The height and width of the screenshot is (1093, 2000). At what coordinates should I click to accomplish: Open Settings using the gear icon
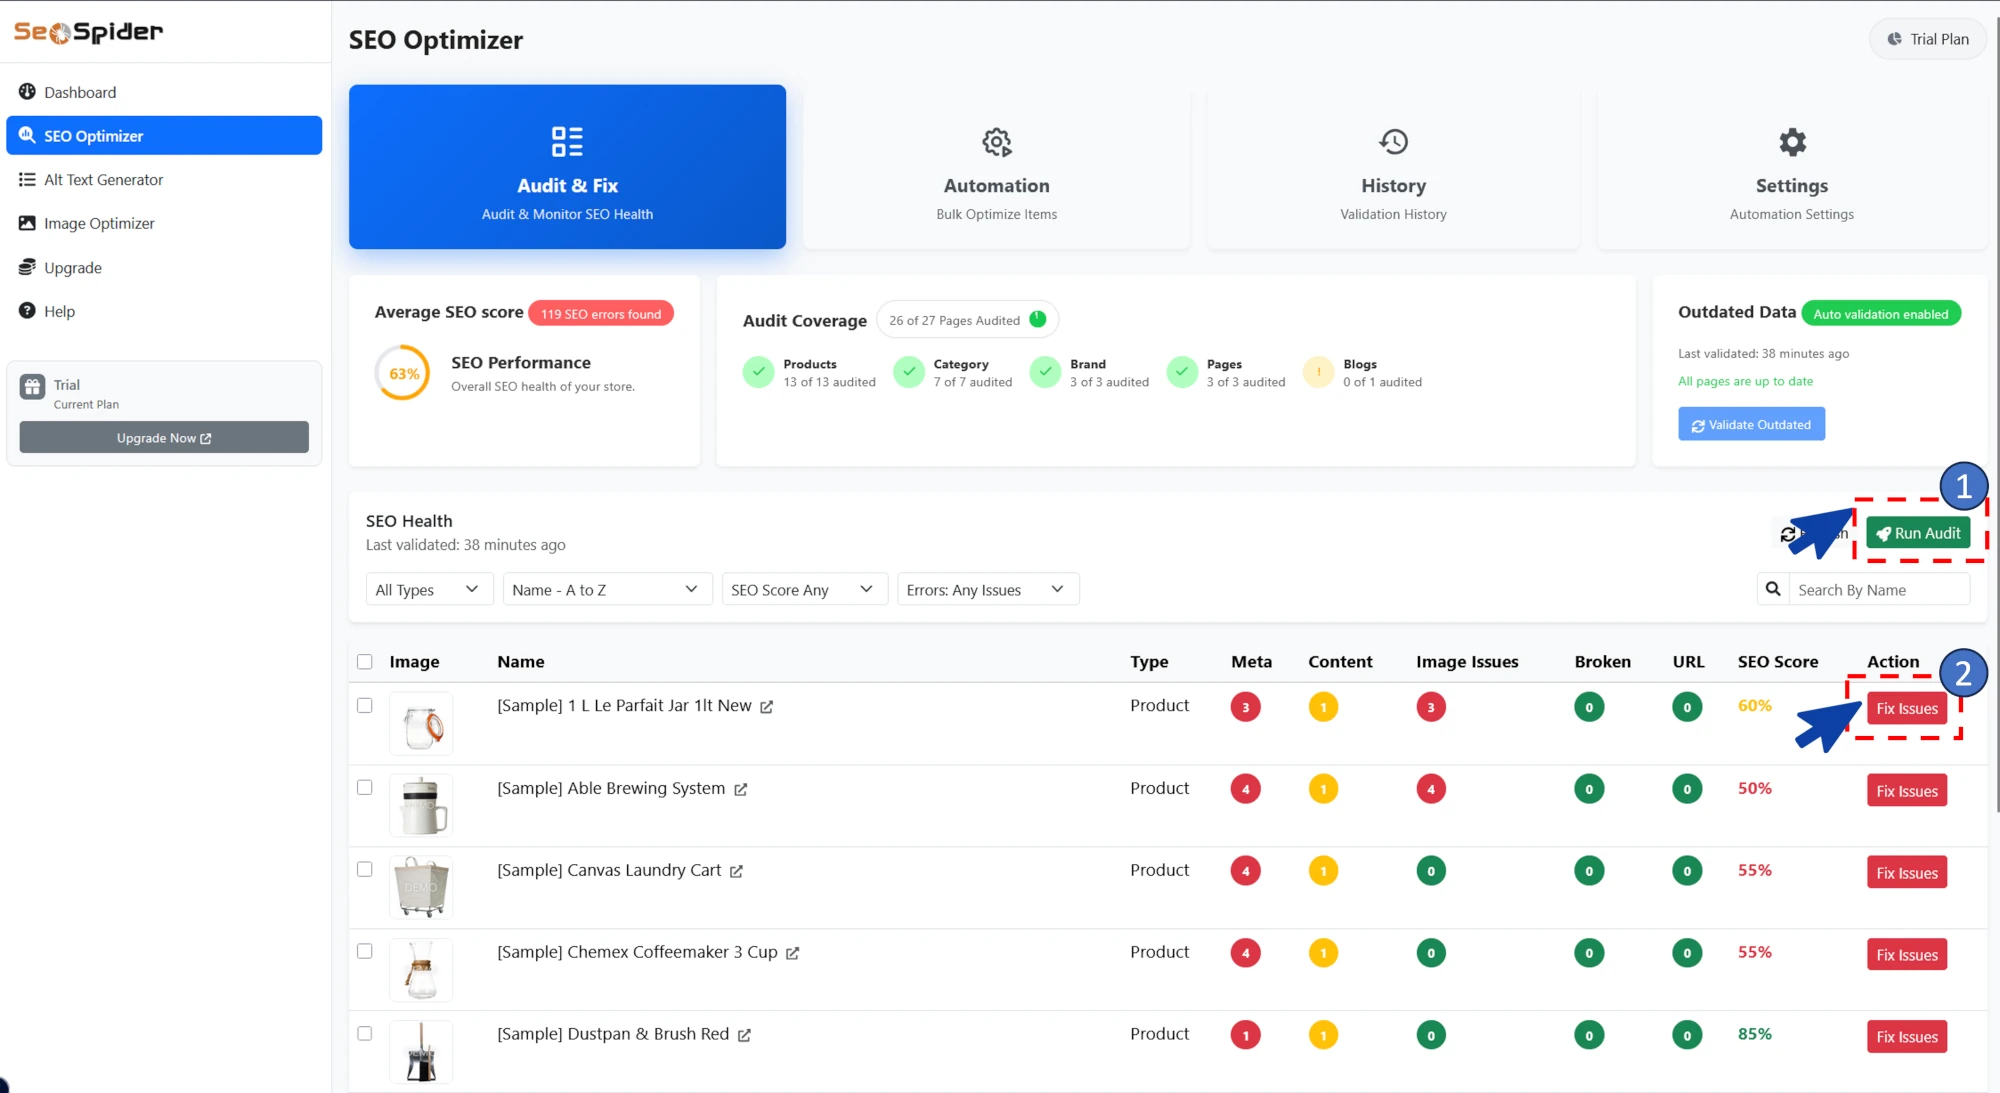pyautogui.click(x=1791, y=141)
